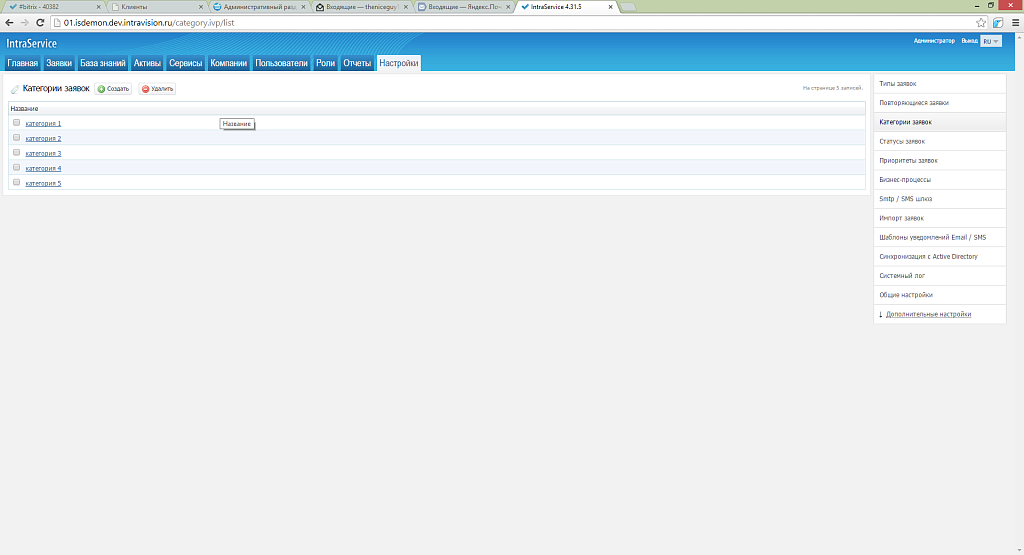Open Повторяющиеся заявки in the sidebar
This screenshot has height=555, width=1024.
click(x=940, y=103)
